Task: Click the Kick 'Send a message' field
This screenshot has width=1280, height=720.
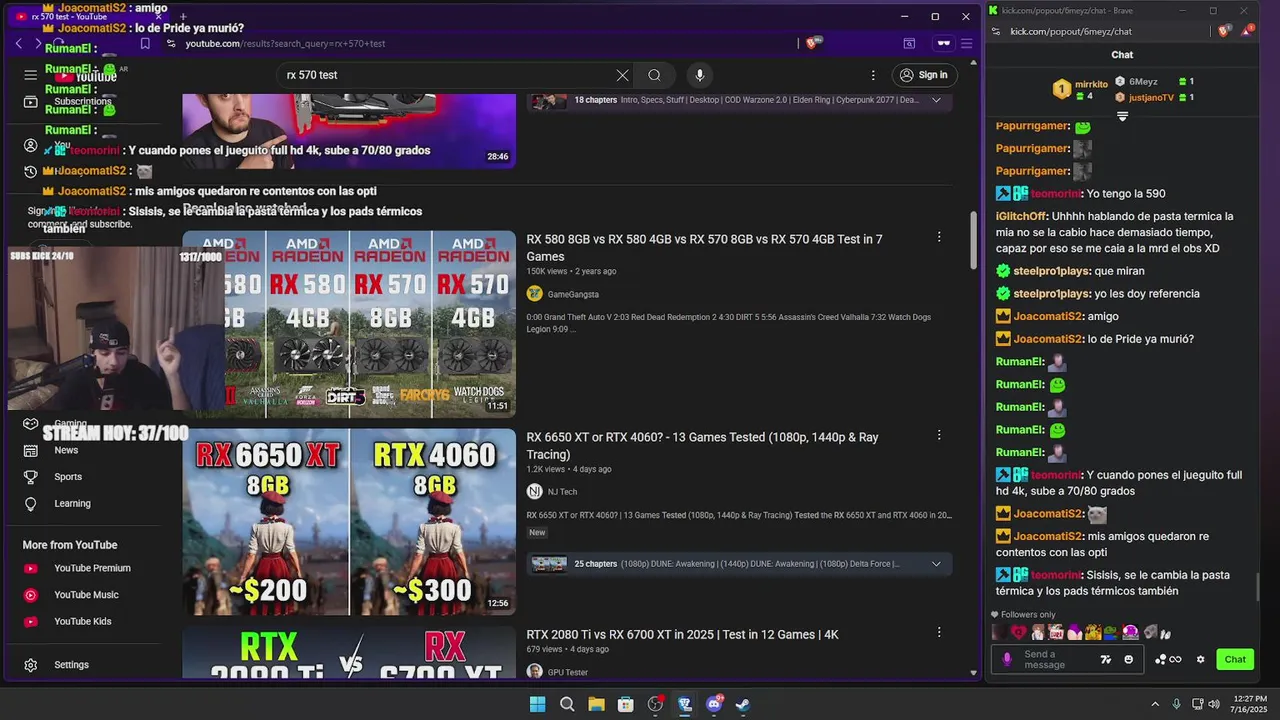Action: (1058, 660)
